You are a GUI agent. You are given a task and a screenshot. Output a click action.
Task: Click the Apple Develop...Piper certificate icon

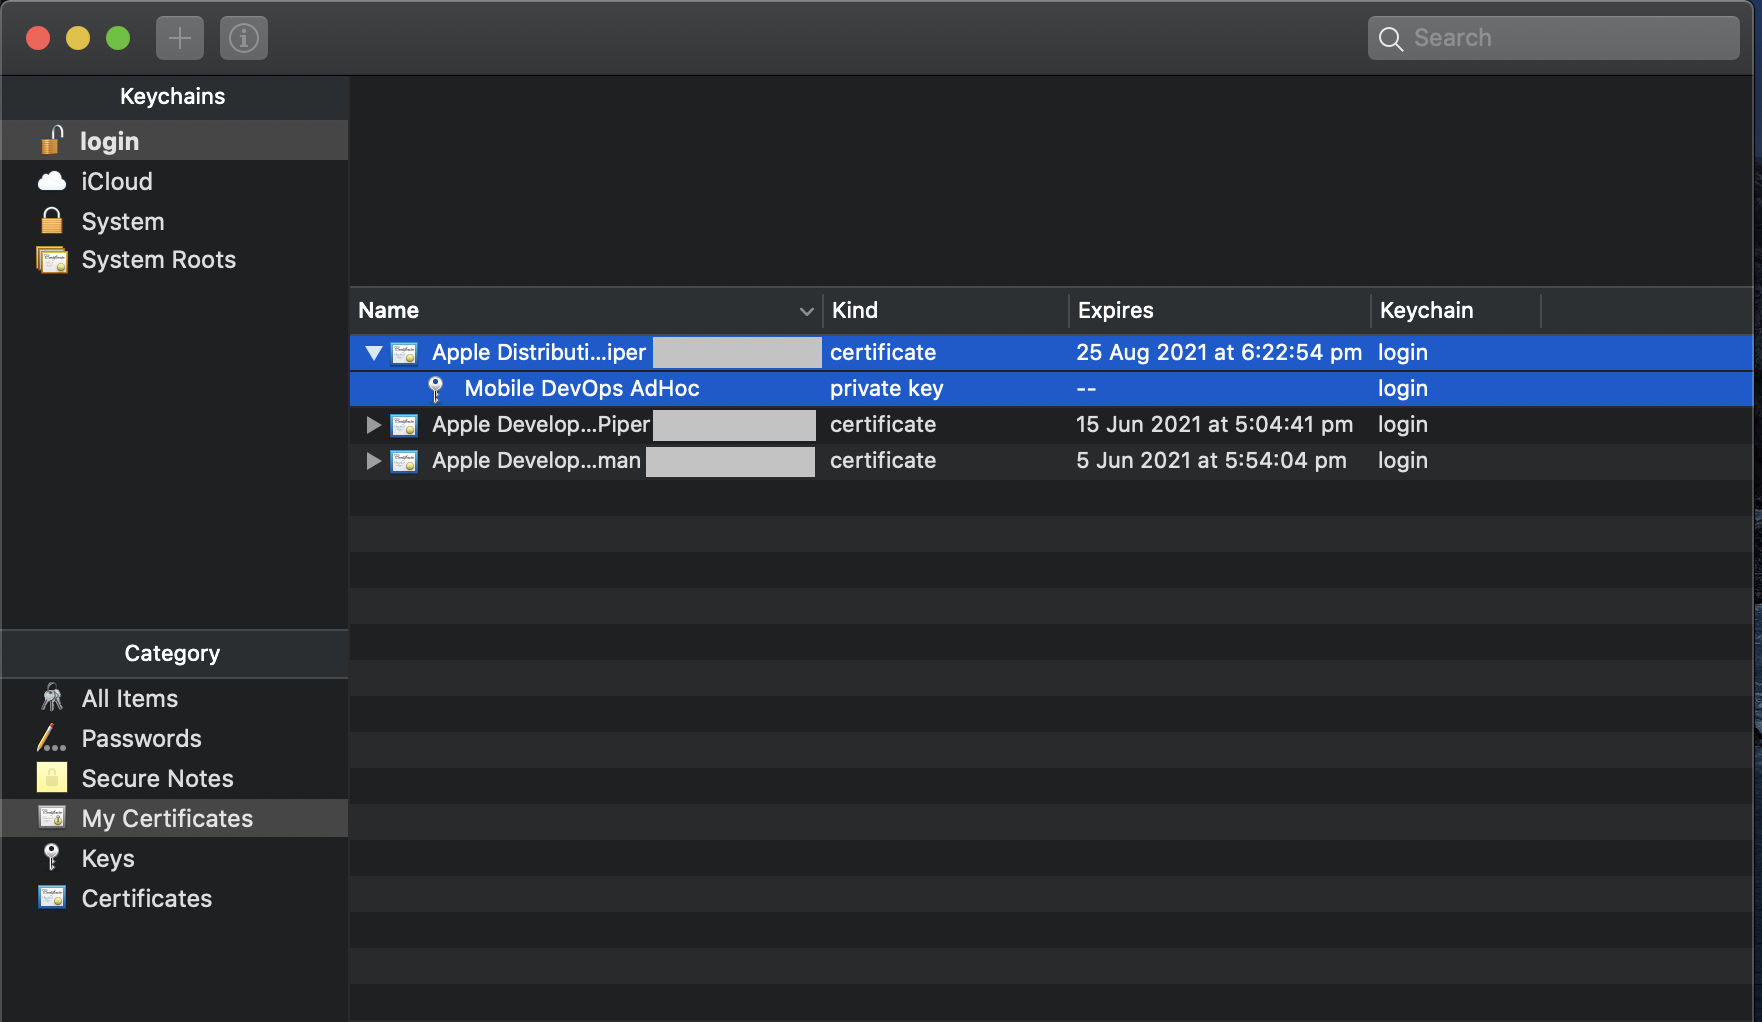[x=404, y=425]
